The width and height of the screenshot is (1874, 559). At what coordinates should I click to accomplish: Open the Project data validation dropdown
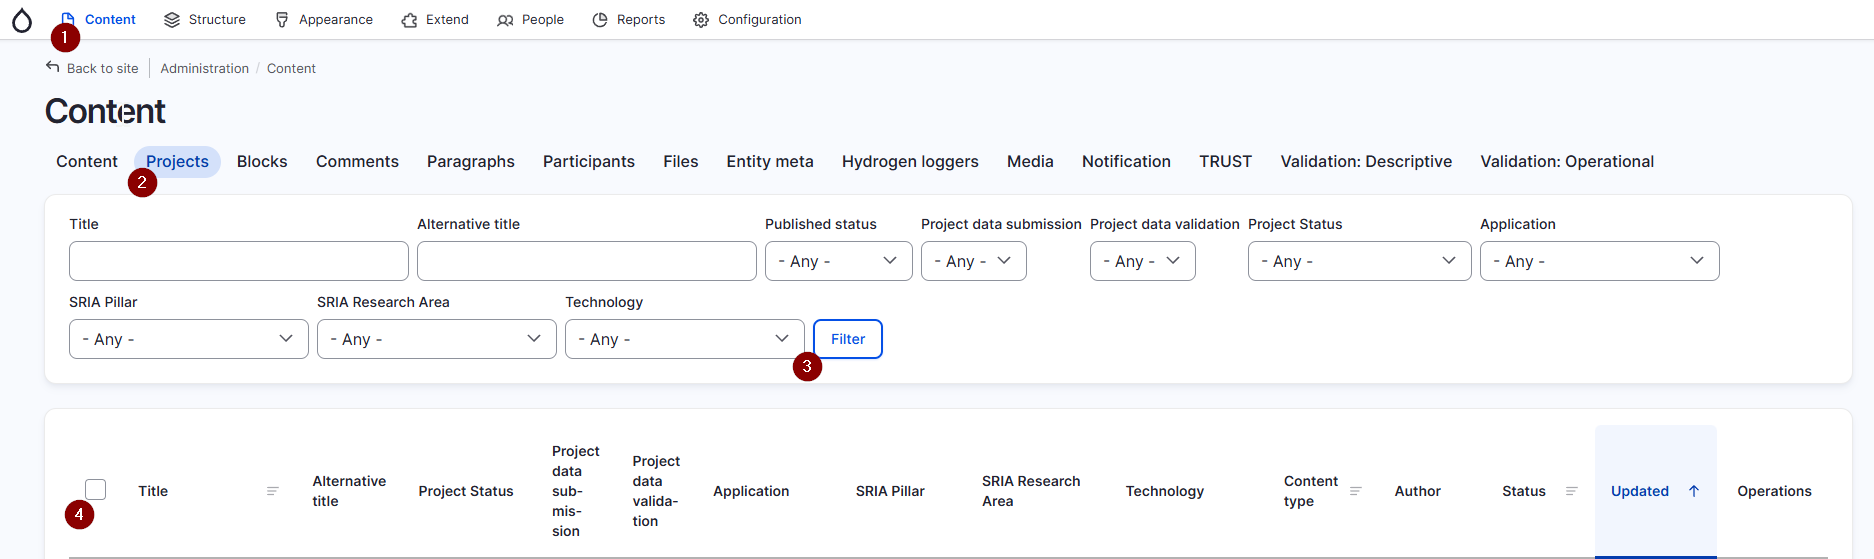pos(1143,261)
